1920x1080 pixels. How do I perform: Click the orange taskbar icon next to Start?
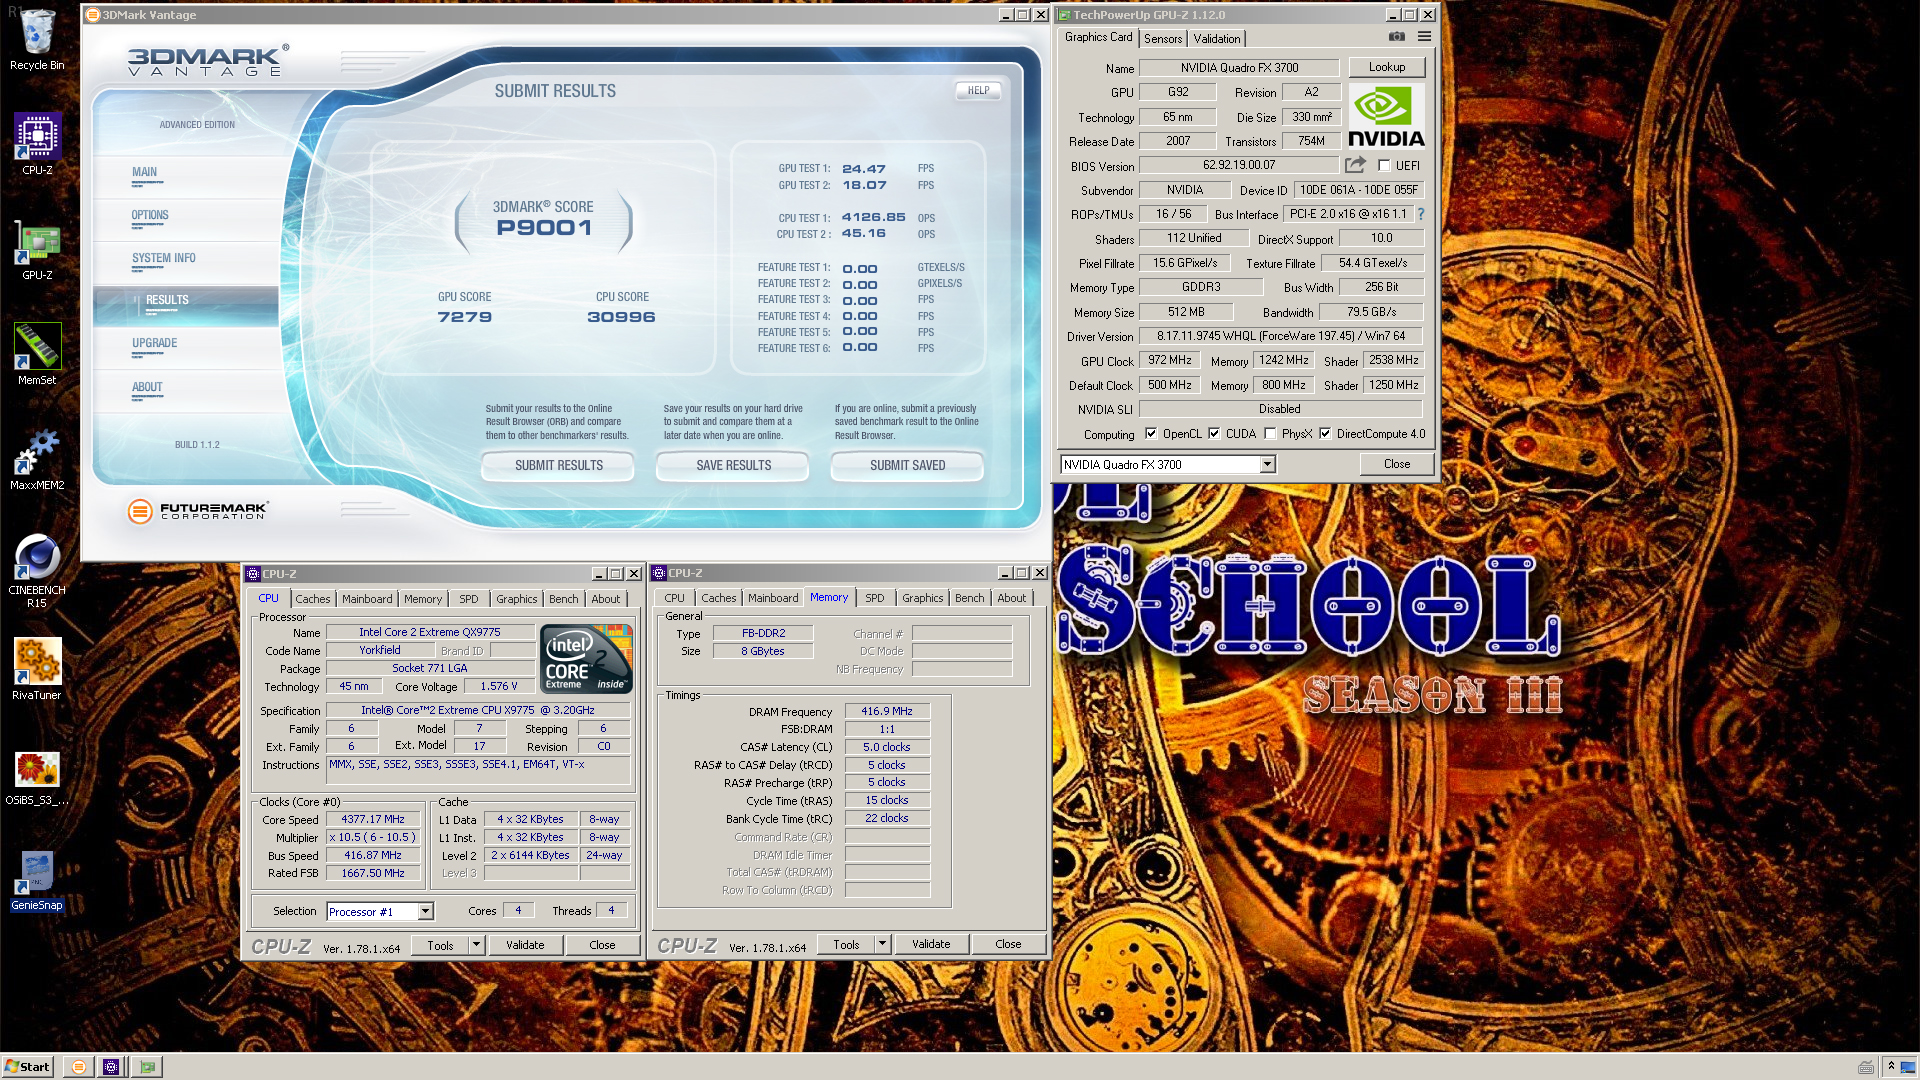click(79, 1067)
